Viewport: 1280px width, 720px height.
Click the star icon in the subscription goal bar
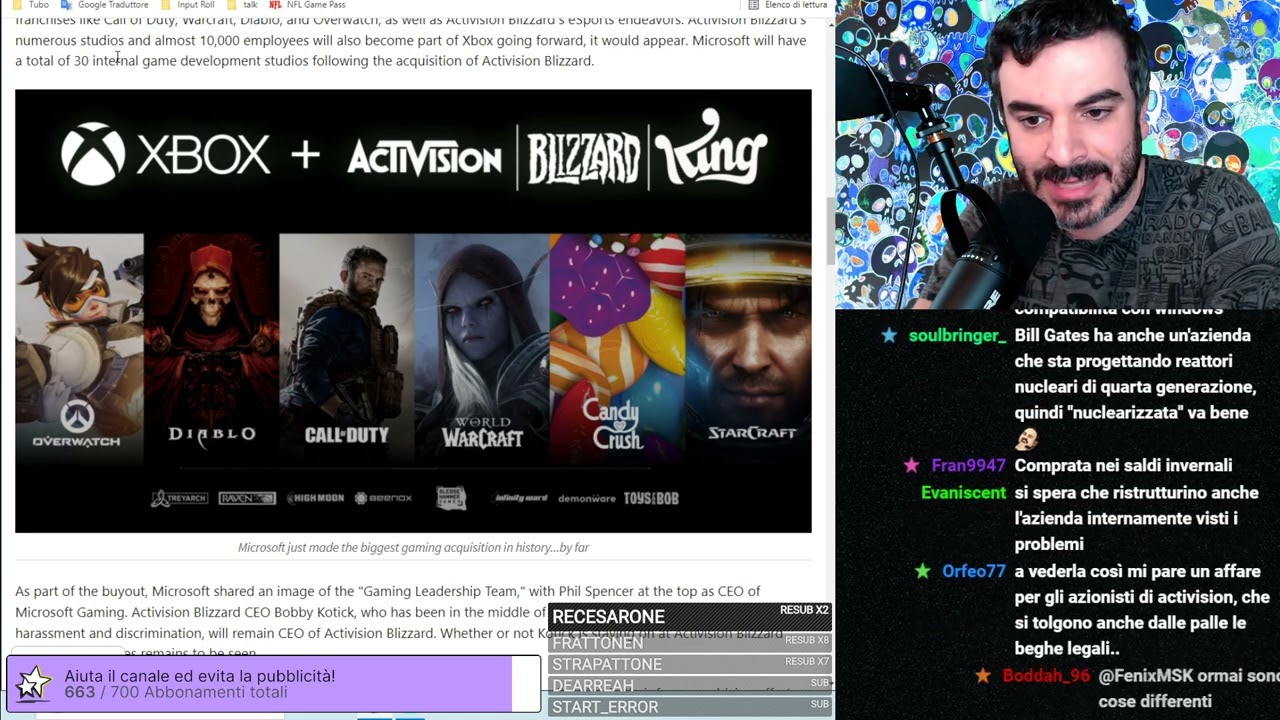coord(33,683)
